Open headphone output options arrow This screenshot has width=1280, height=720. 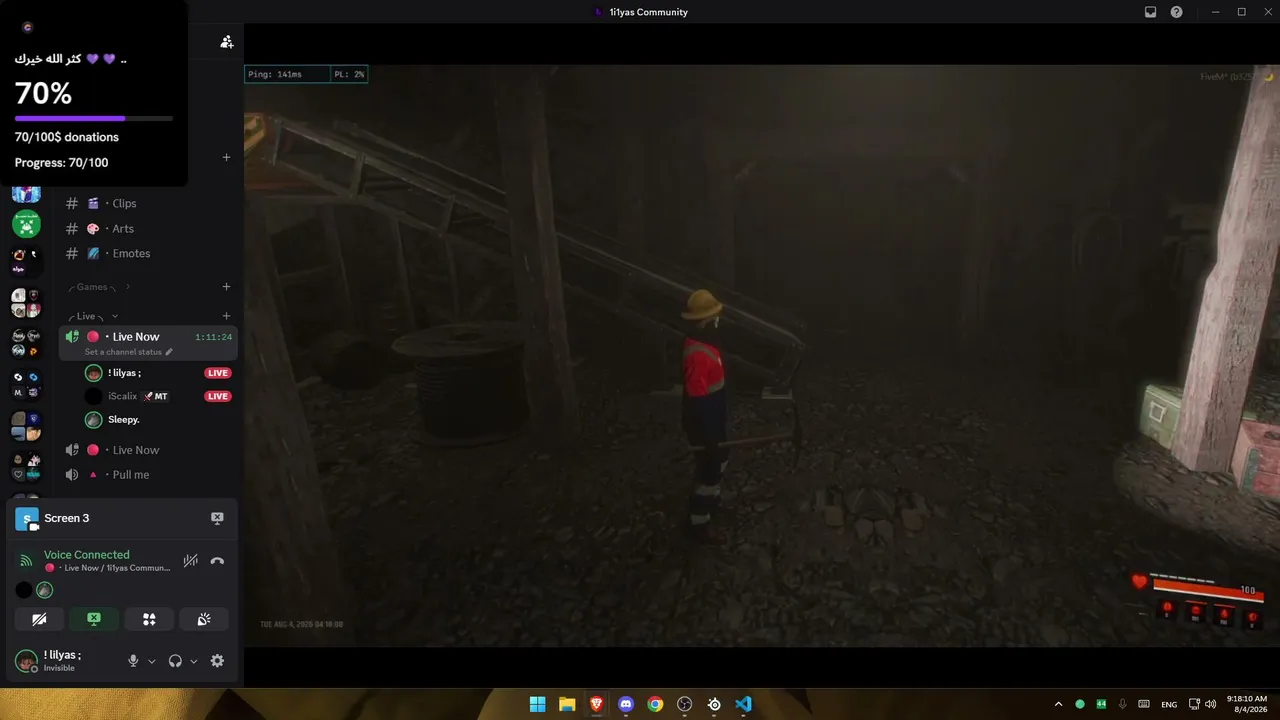pyautogui.click(x=194, y=661)
